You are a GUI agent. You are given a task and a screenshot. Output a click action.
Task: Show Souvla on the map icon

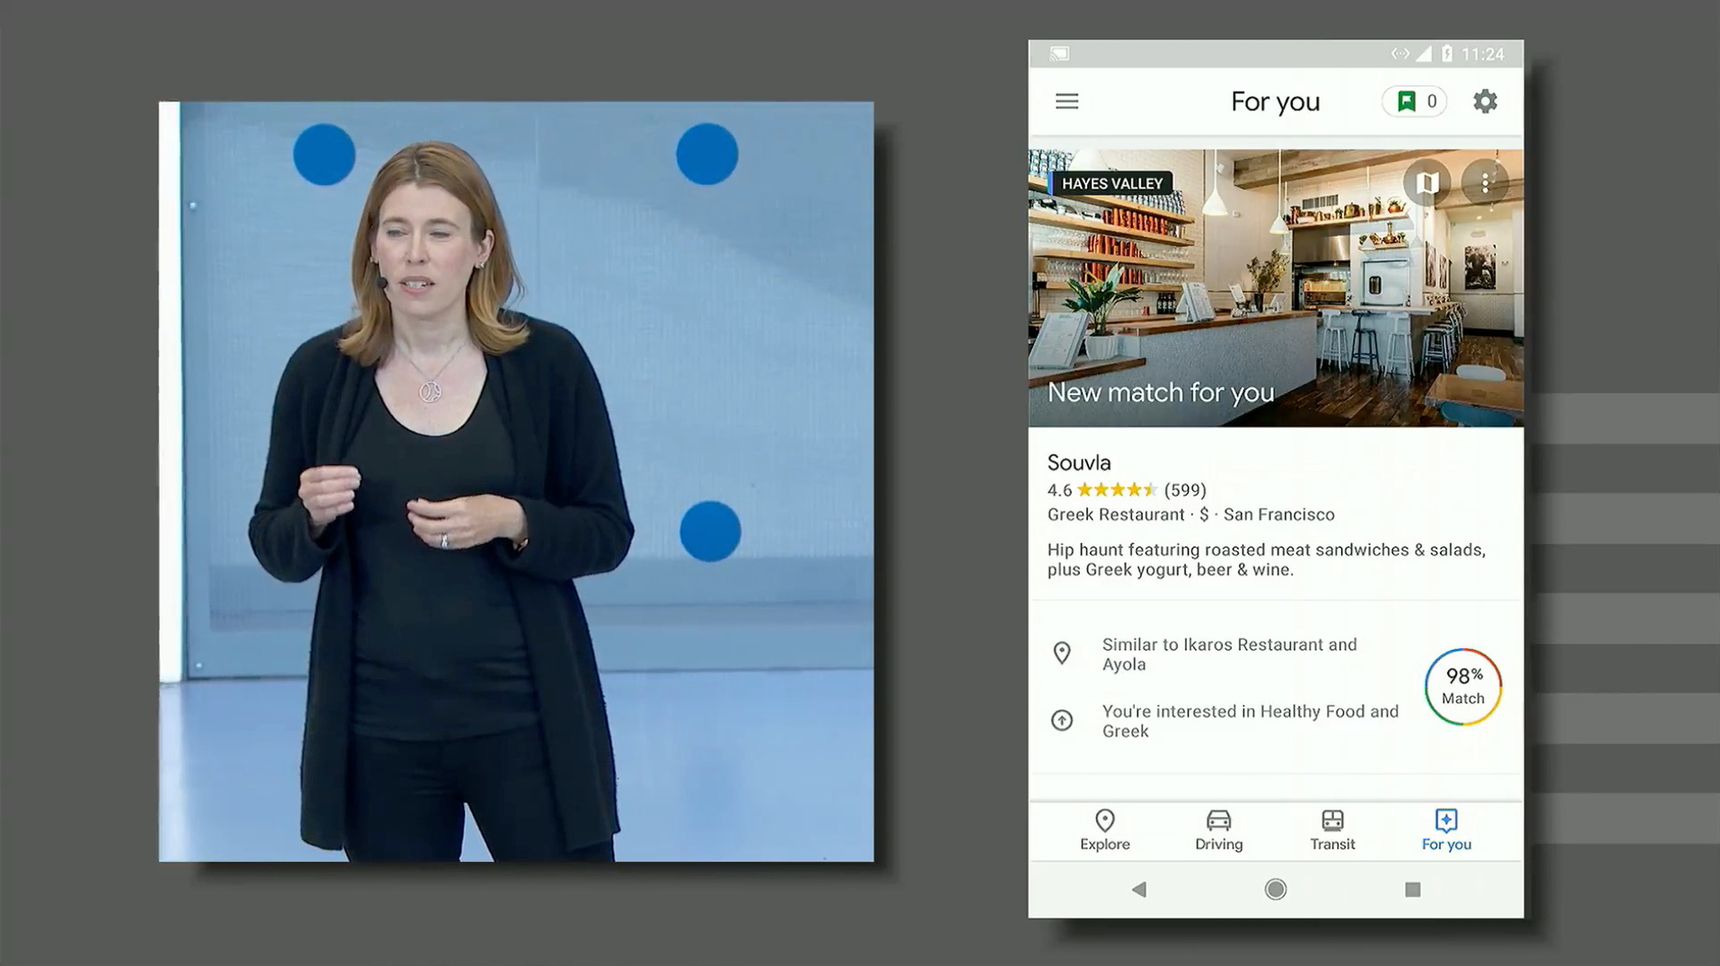(x=1427, y=183)
